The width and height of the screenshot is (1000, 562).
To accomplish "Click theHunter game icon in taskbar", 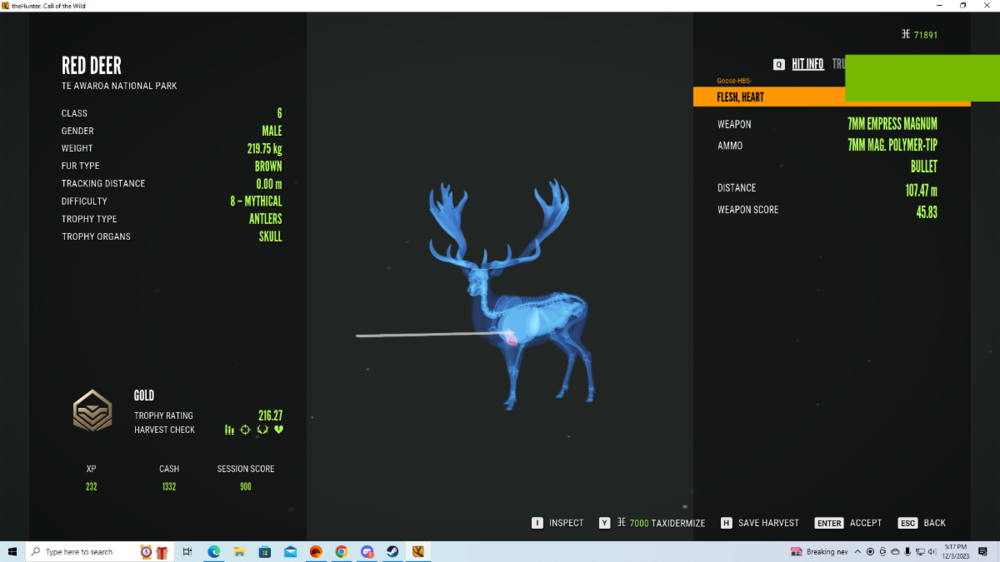I will click(x=418, y=552).
